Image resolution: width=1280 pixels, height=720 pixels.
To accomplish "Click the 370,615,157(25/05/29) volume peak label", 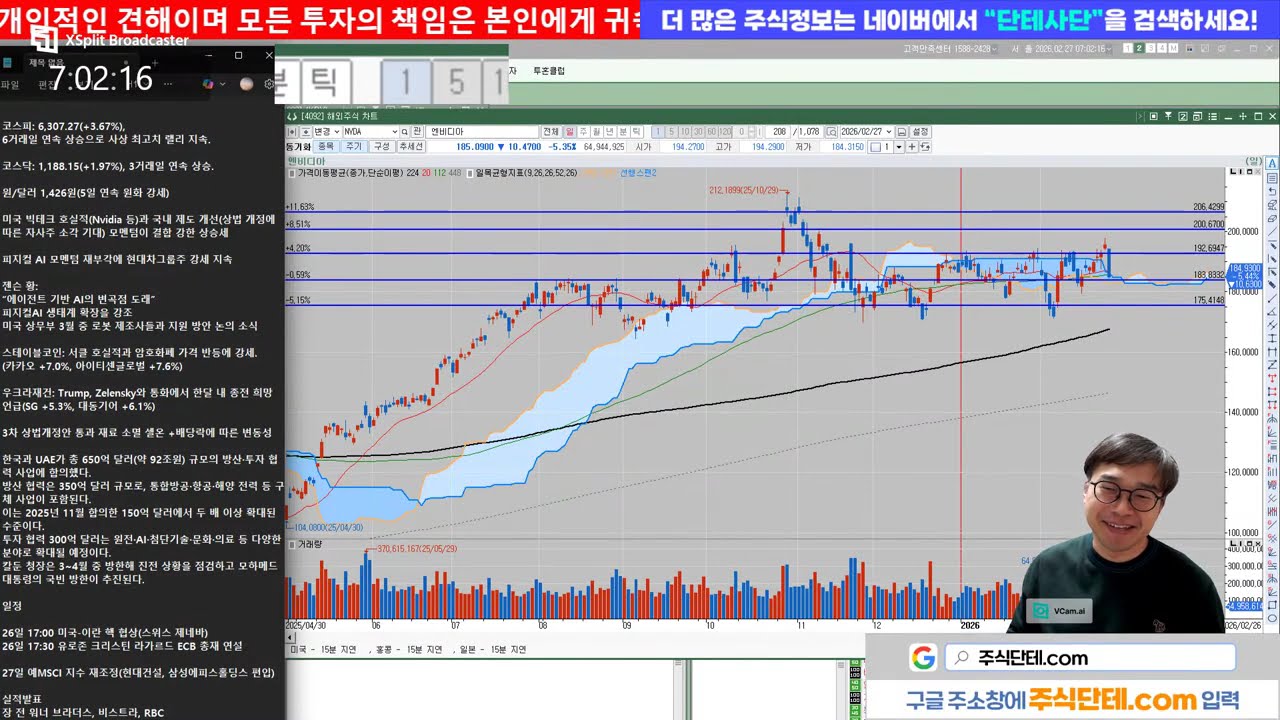I will coord(416,549).
